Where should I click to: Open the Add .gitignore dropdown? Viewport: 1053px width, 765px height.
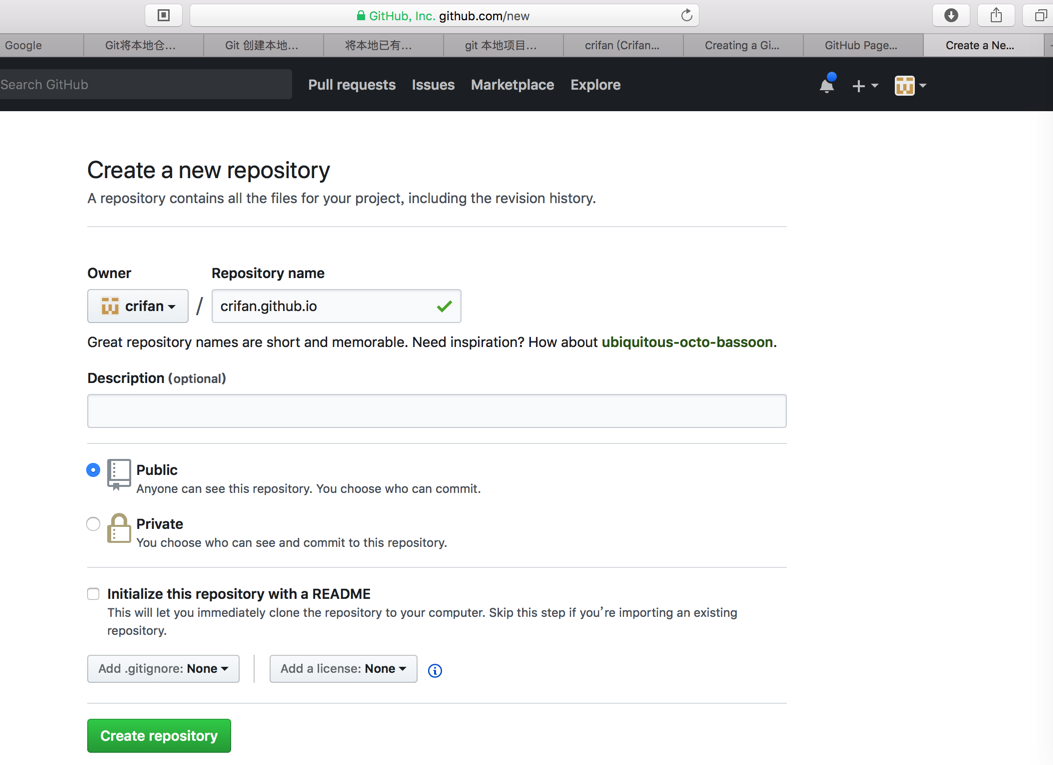coord(163,669)
